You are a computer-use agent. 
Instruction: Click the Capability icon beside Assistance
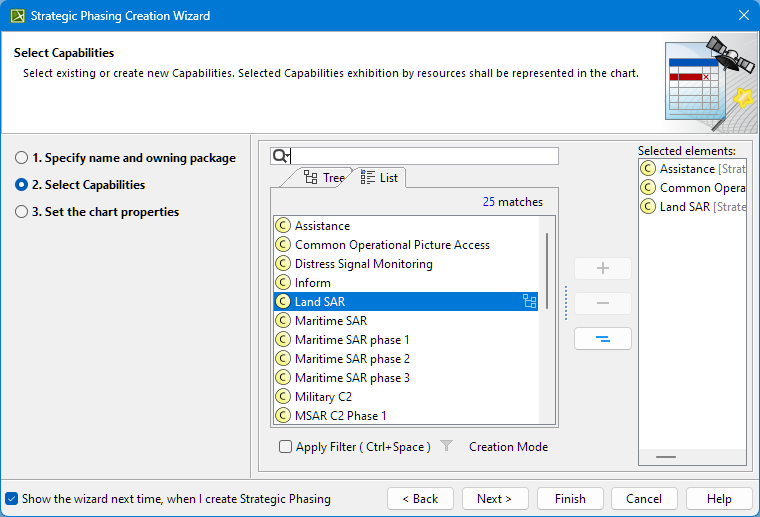click(282, 226)
